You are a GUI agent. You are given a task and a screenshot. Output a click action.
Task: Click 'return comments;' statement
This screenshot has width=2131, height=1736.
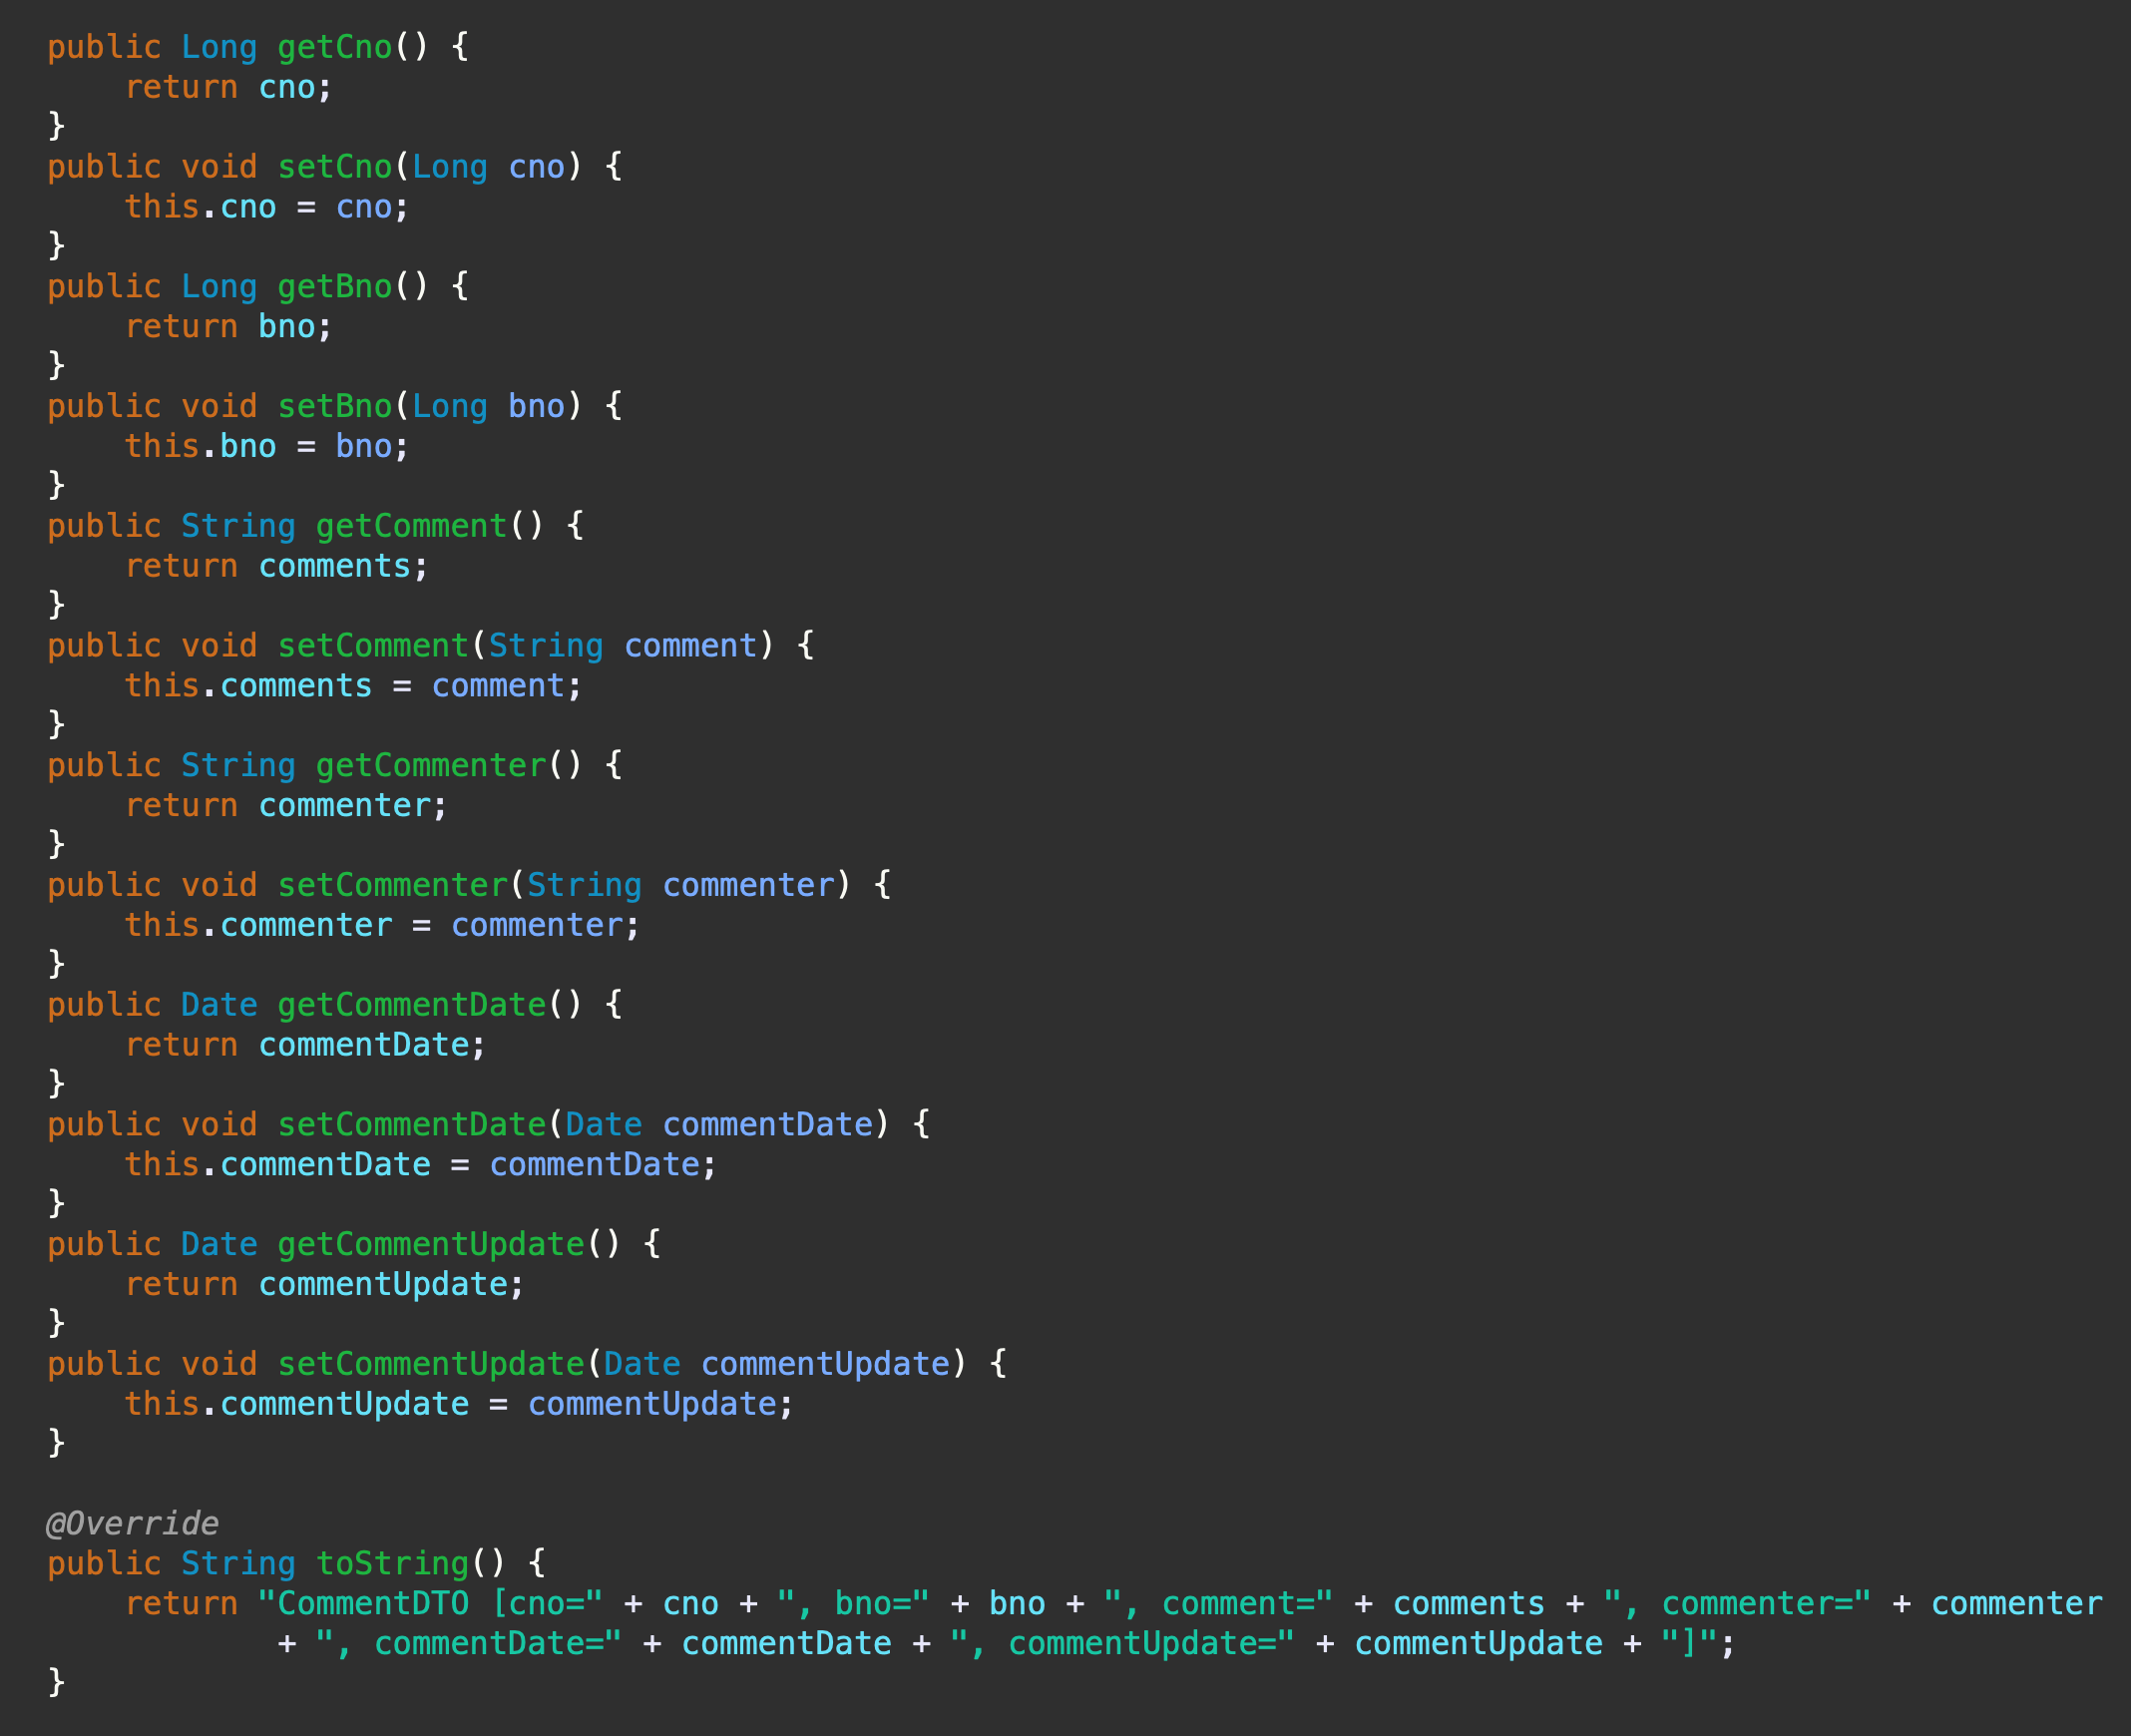276,567
